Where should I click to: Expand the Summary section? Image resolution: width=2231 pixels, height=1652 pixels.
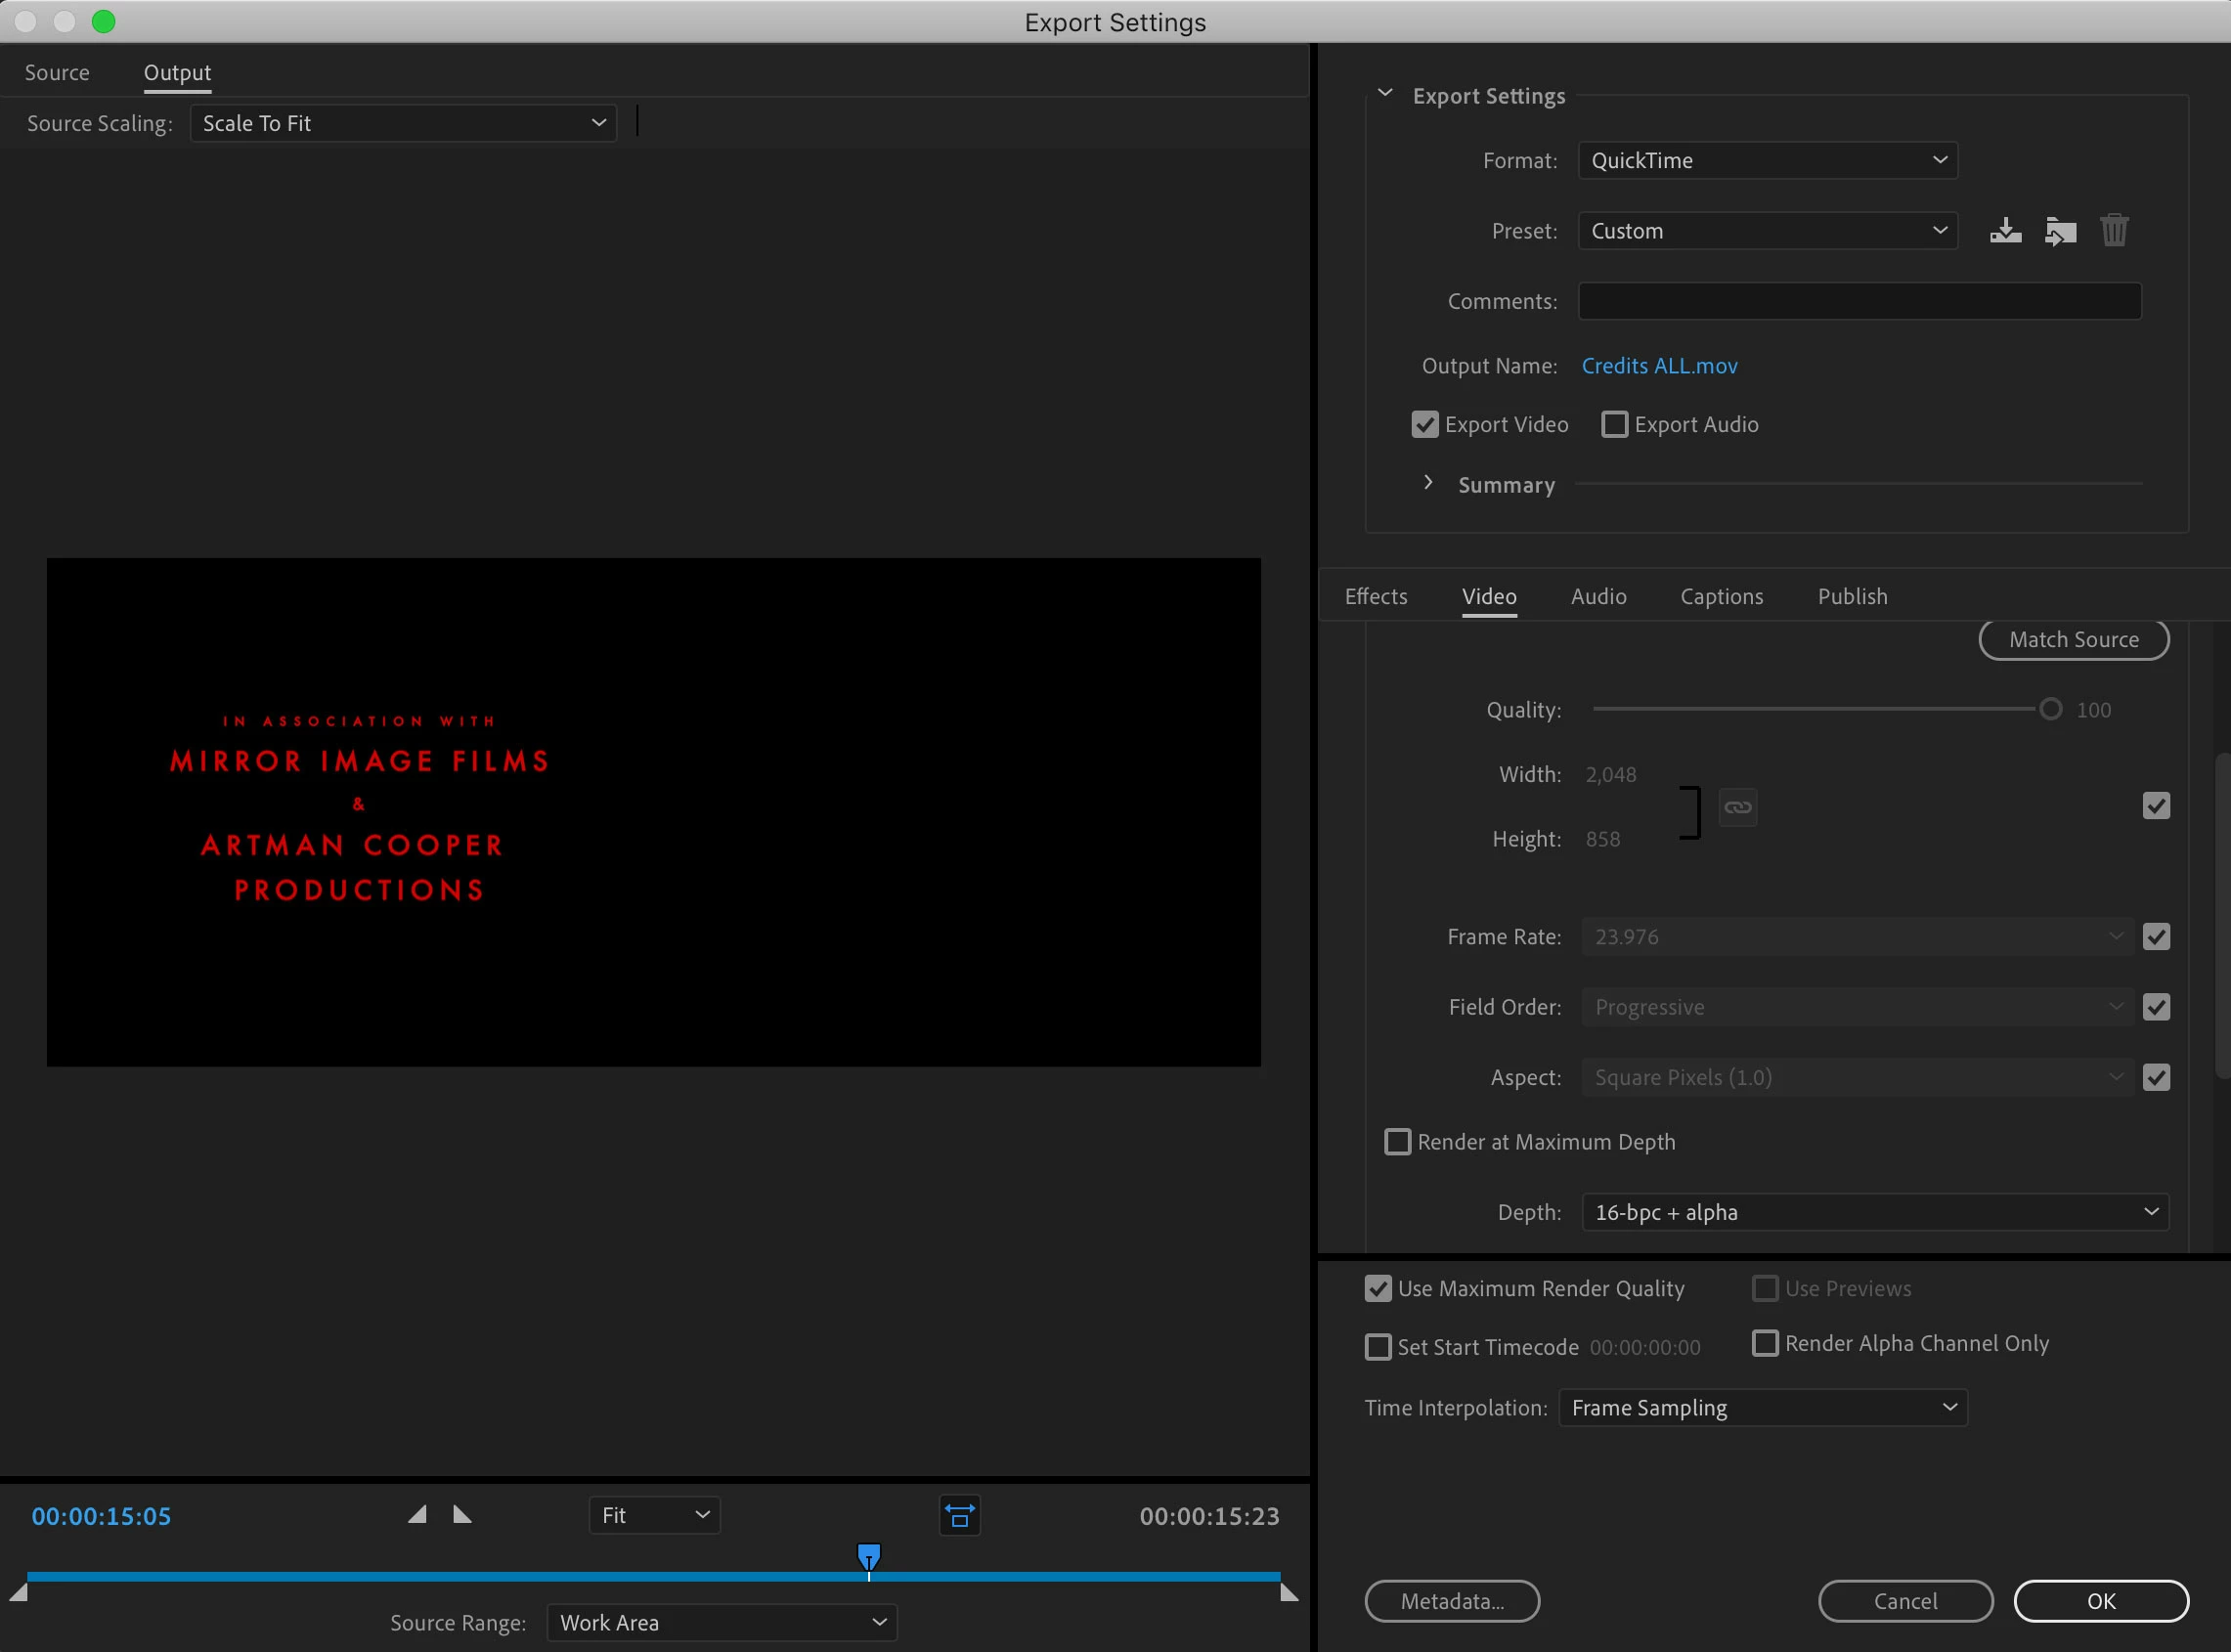(1428, 484)
